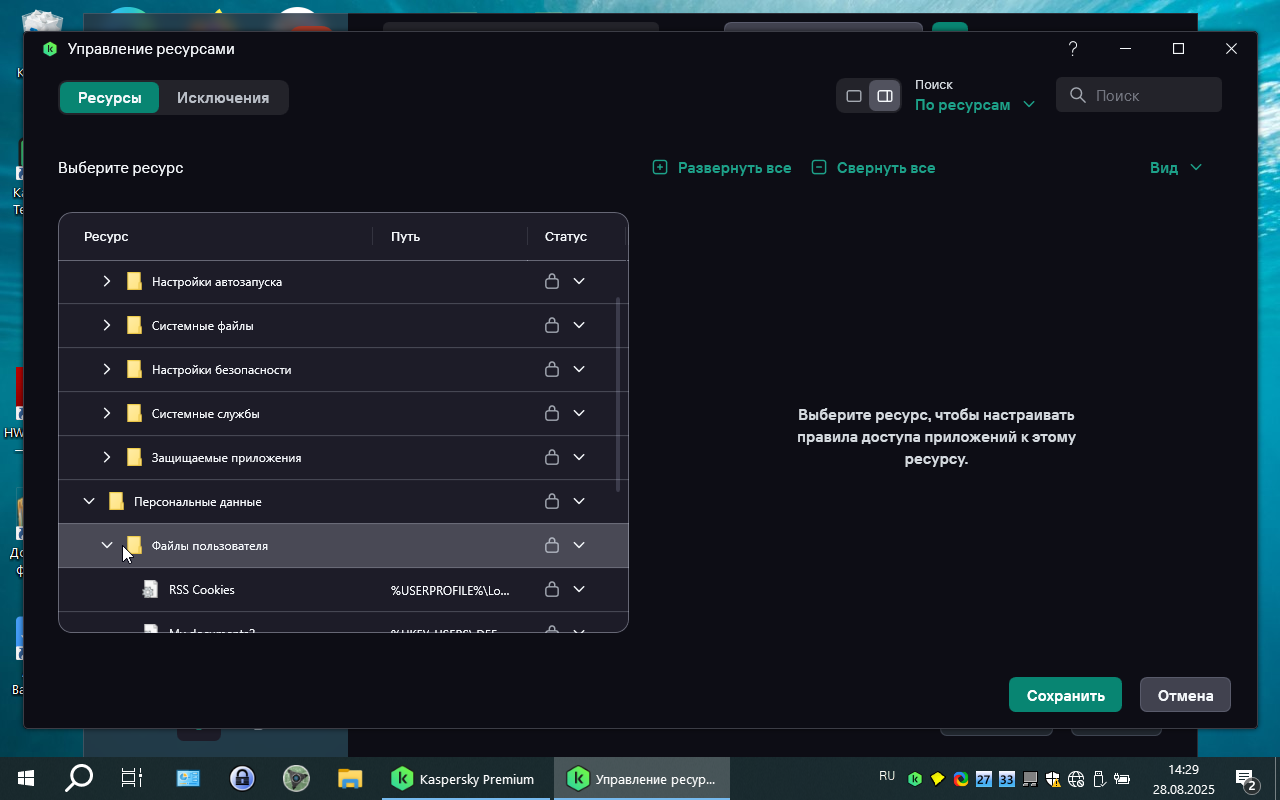Click the help question mark icon
The width and height of the screenshot is (1280, 800).
point(1073,49)
